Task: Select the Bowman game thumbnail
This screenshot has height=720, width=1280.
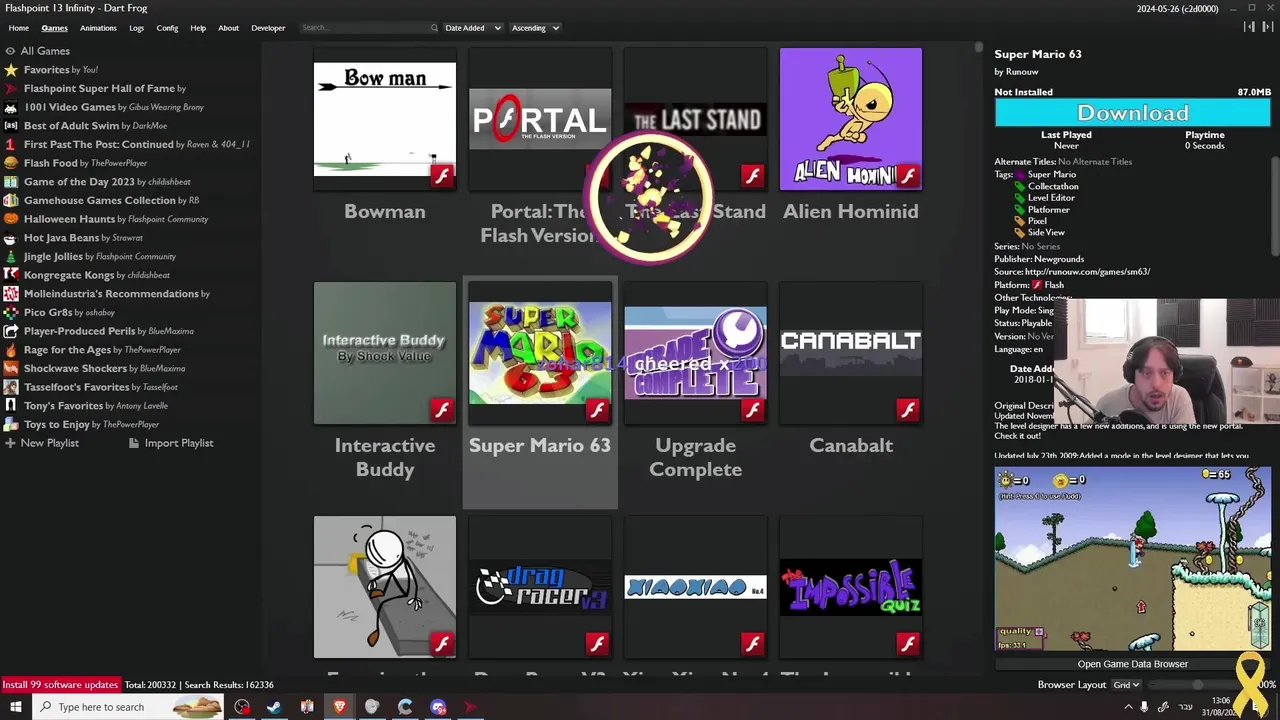Action: 385,119
